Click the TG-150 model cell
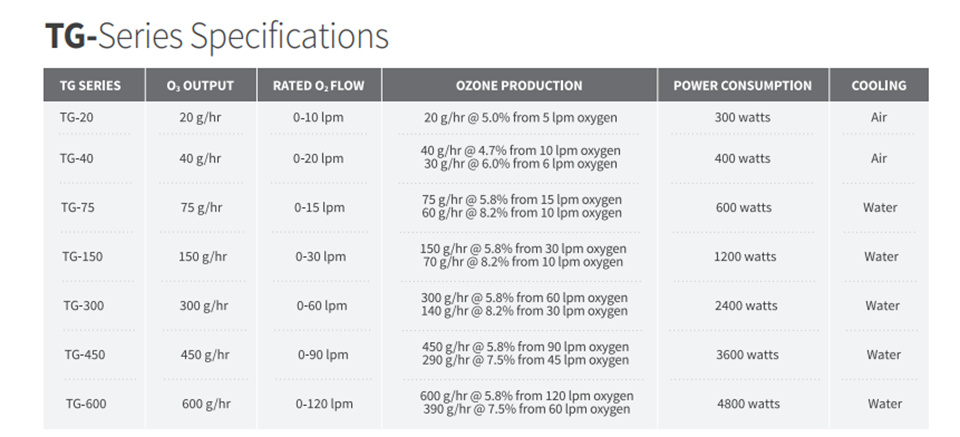 click(82, 256)
